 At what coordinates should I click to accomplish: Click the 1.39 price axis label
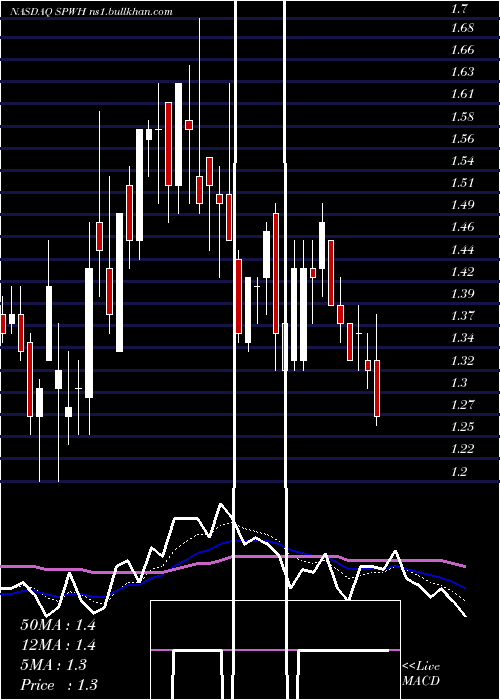462,294
